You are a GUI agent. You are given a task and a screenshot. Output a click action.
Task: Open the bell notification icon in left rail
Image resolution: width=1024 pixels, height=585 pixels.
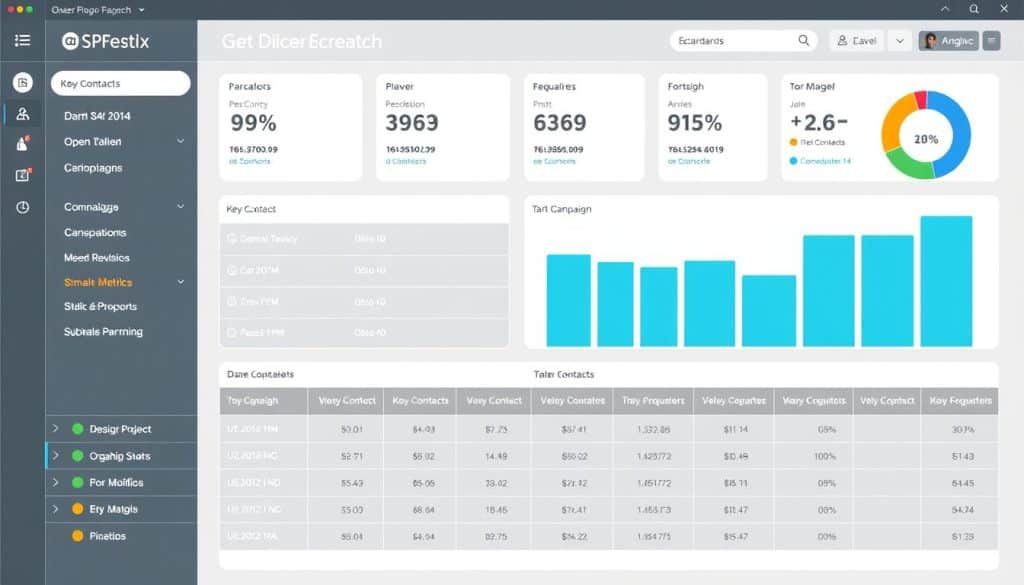pyautogui.click(x=22, y=144)
